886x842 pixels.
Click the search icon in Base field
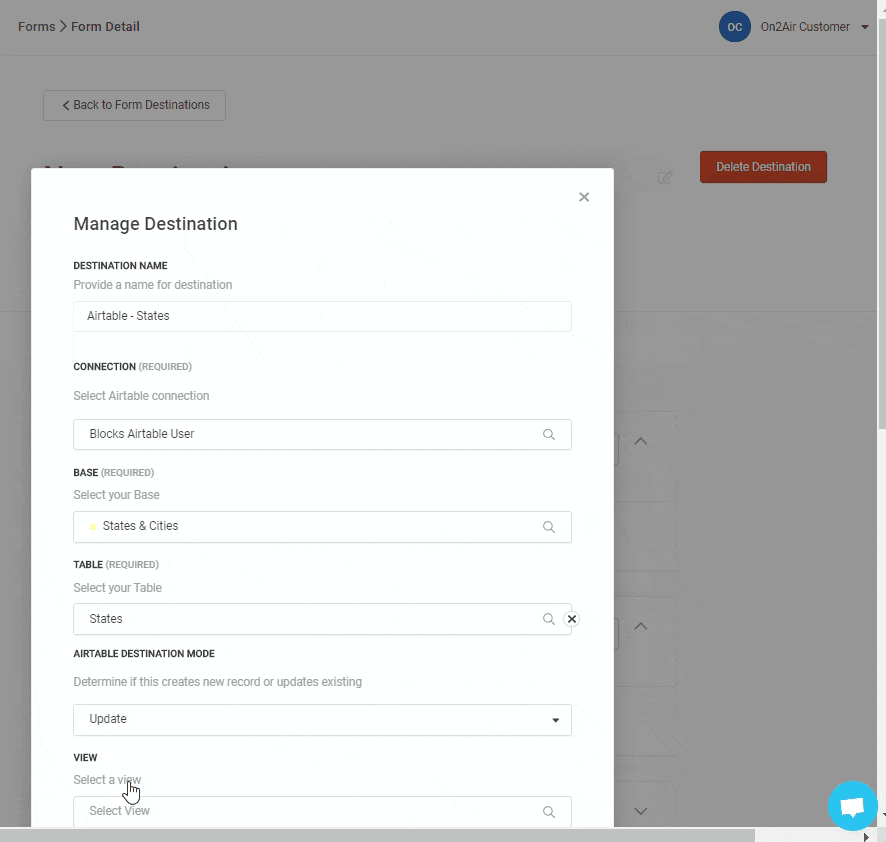pos(548,527)
